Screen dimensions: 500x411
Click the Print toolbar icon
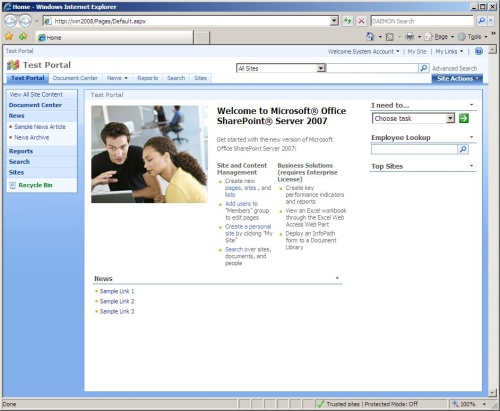[410, 36]
